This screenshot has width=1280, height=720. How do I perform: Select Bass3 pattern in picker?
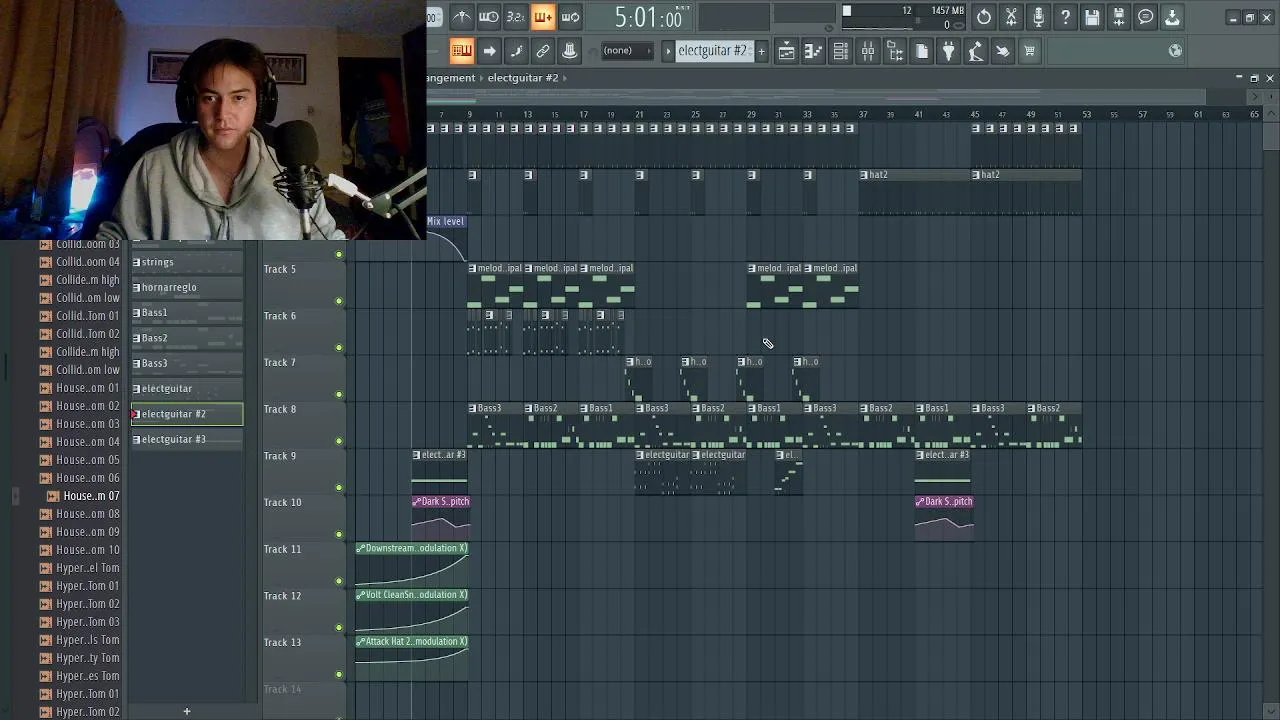click(187, 364)
